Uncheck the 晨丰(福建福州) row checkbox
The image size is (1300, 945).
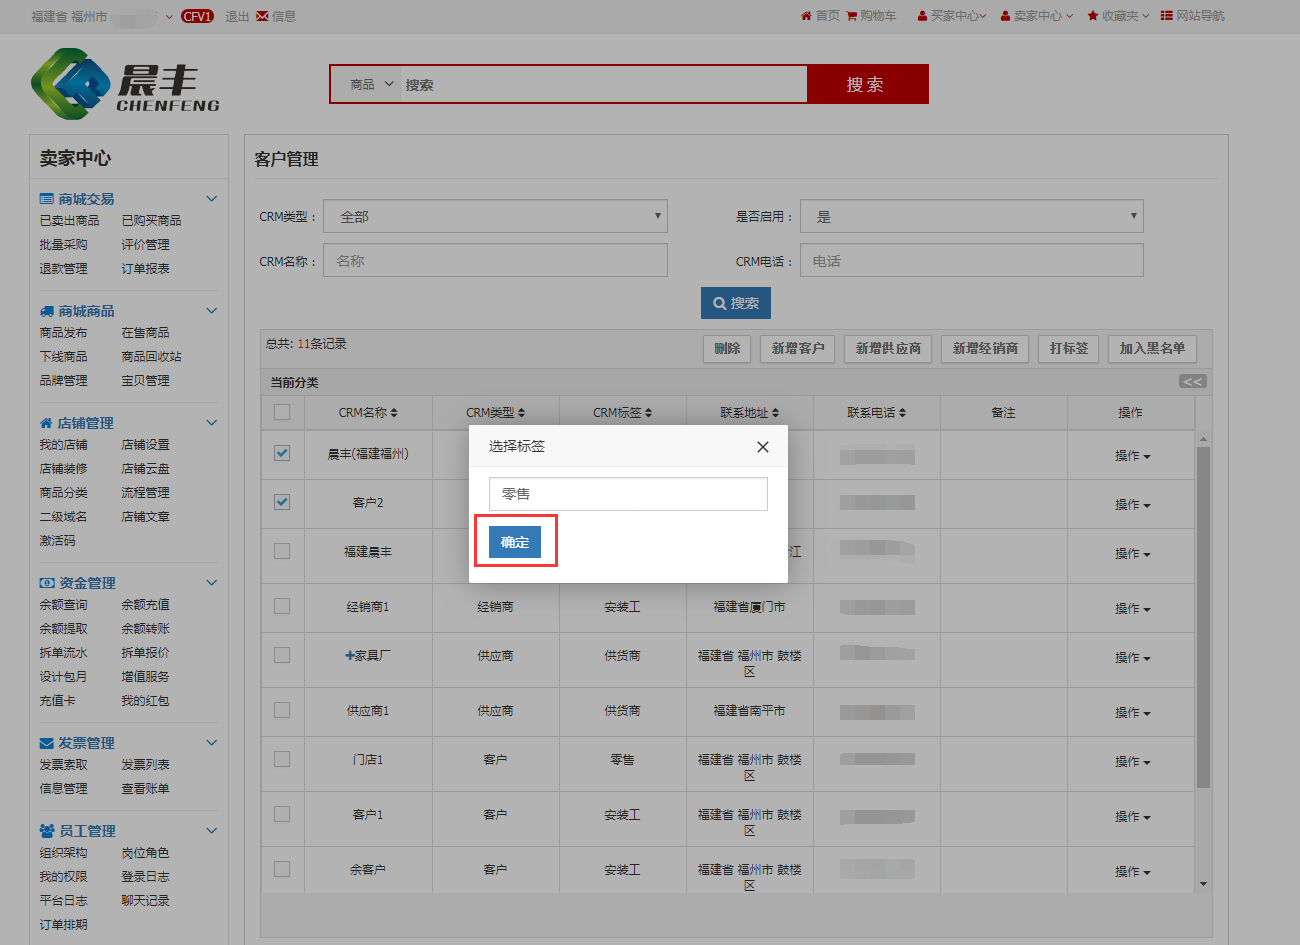[x=282, y=453]
